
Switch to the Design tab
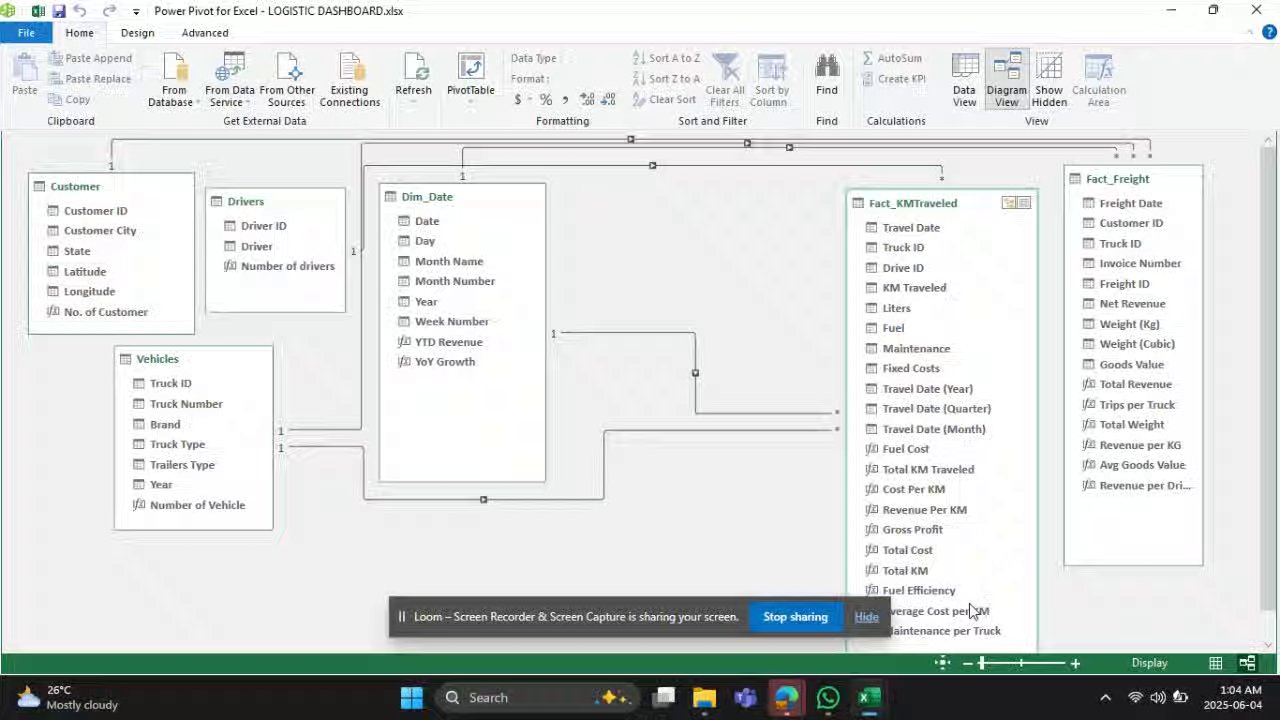click(137, 33)
